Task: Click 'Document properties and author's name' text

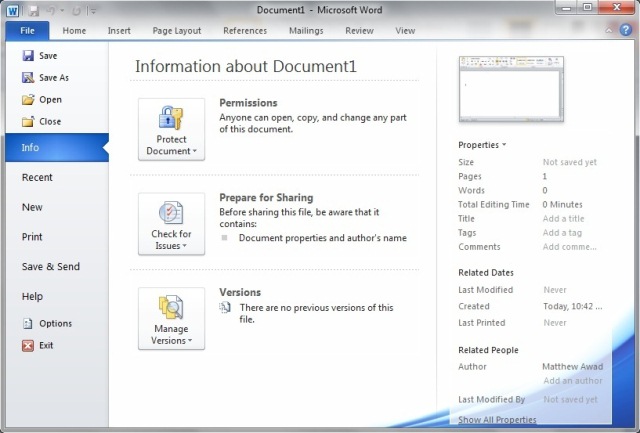Action: tap(322, 238)
